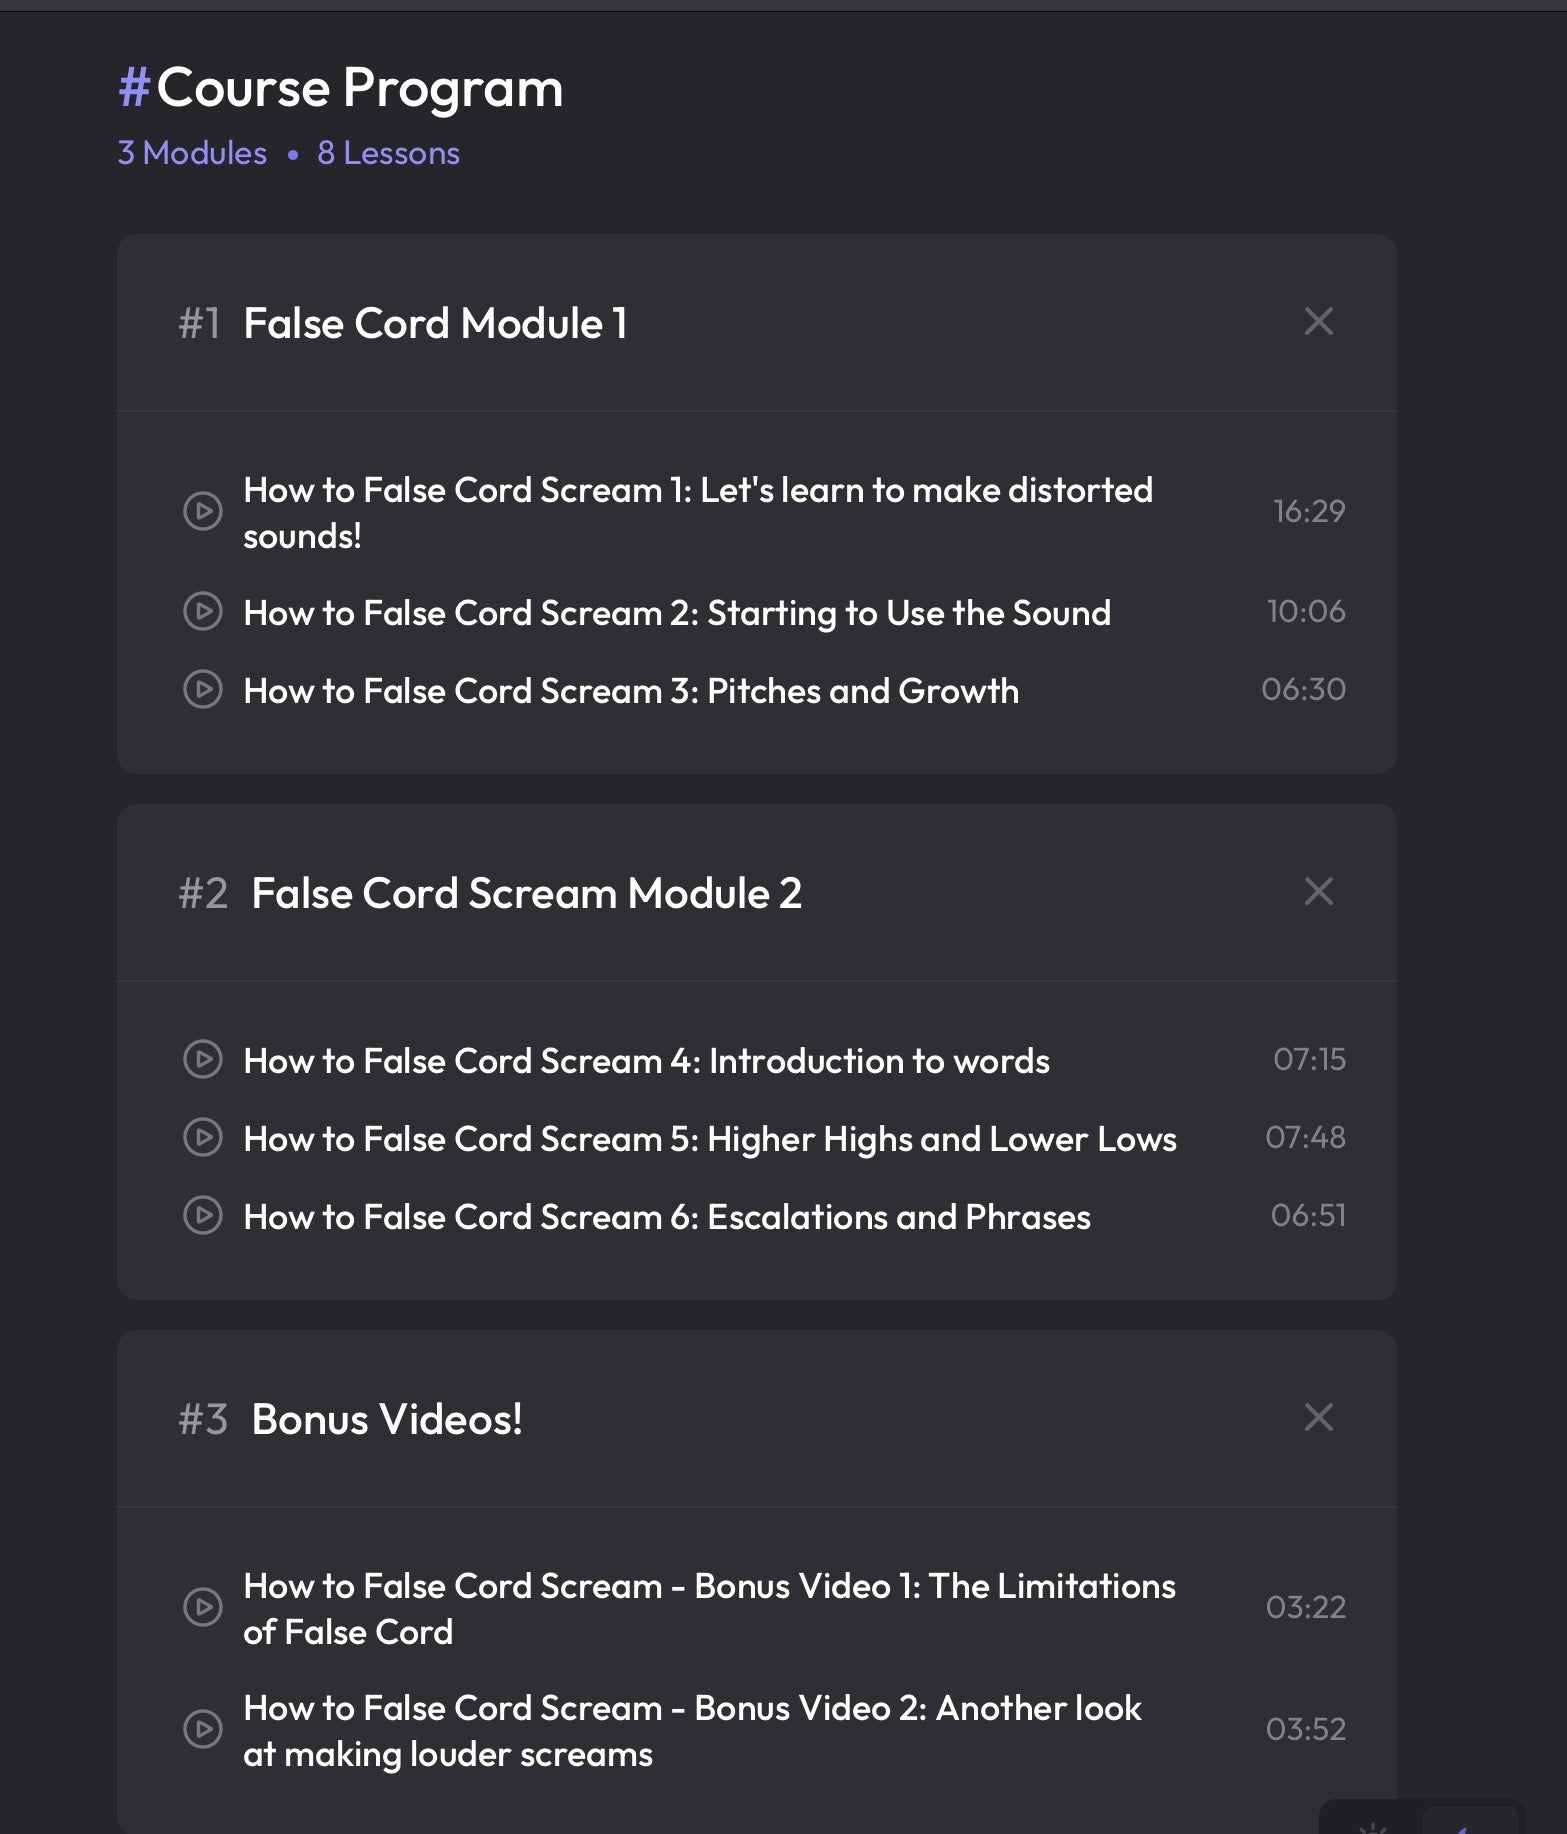Viewport: 1567px width, 1834px height.
Task: Click the play icon for 'Pitches and Growth'
Action: point(203,690)
